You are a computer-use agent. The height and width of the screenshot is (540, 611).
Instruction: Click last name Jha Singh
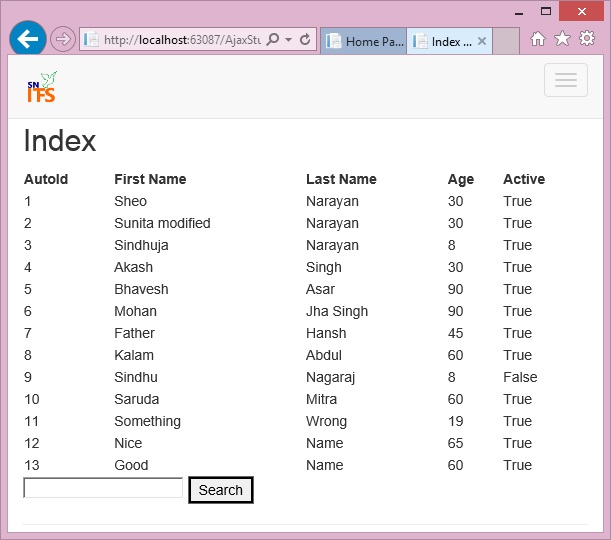tap(337, 312)
